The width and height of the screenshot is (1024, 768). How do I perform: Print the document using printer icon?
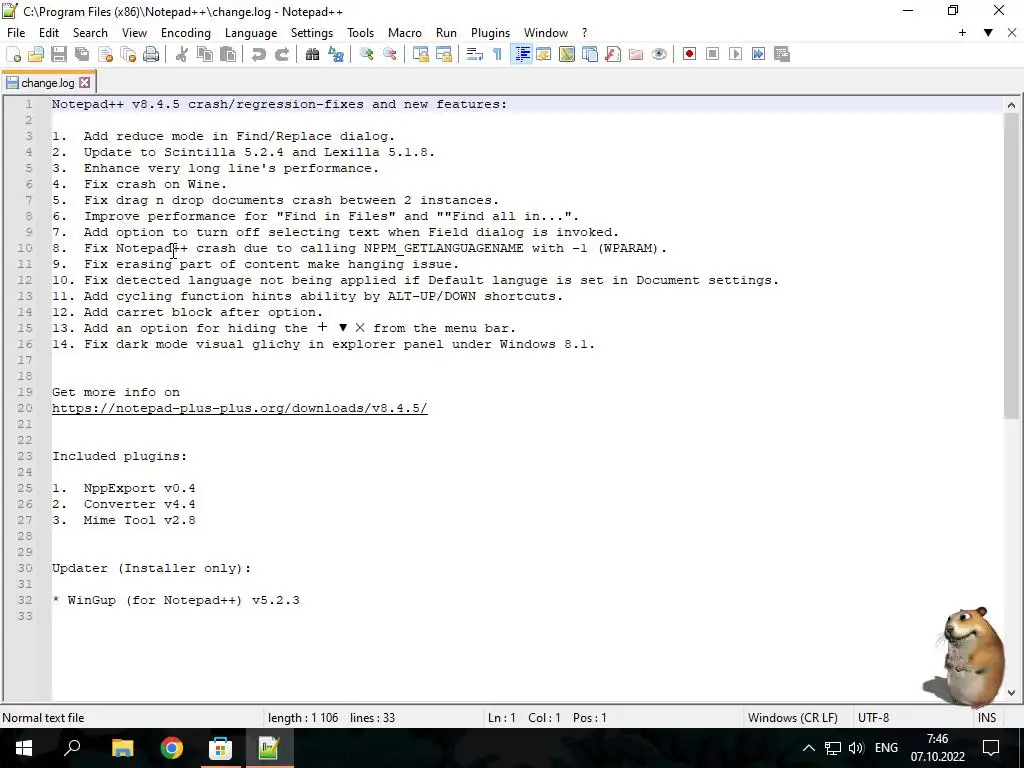151,54
